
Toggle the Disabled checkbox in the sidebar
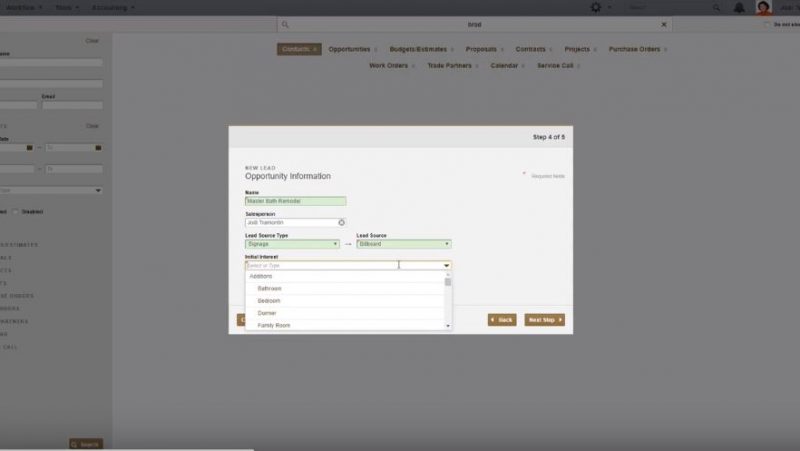pyautogui.click(x=16, y=211)
